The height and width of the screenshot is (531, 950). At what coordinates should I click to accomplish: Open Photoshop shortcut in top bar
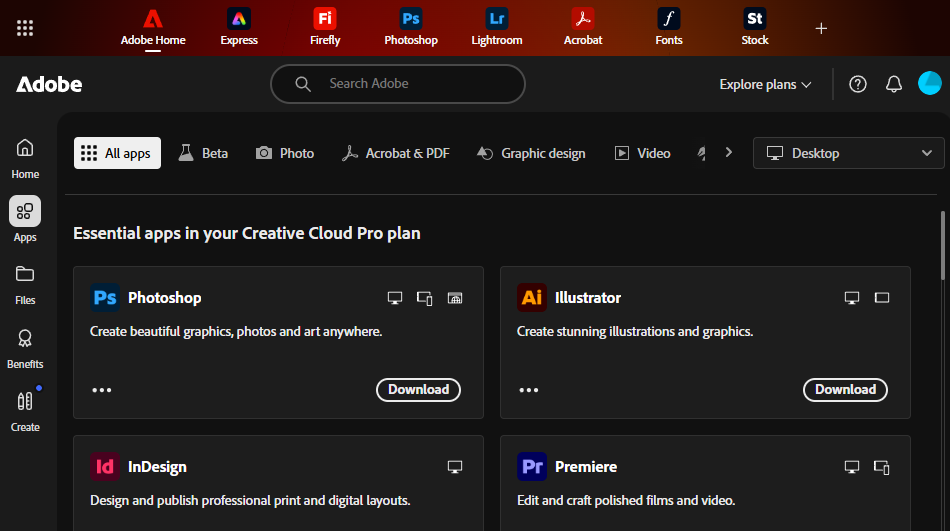(411, 28)
